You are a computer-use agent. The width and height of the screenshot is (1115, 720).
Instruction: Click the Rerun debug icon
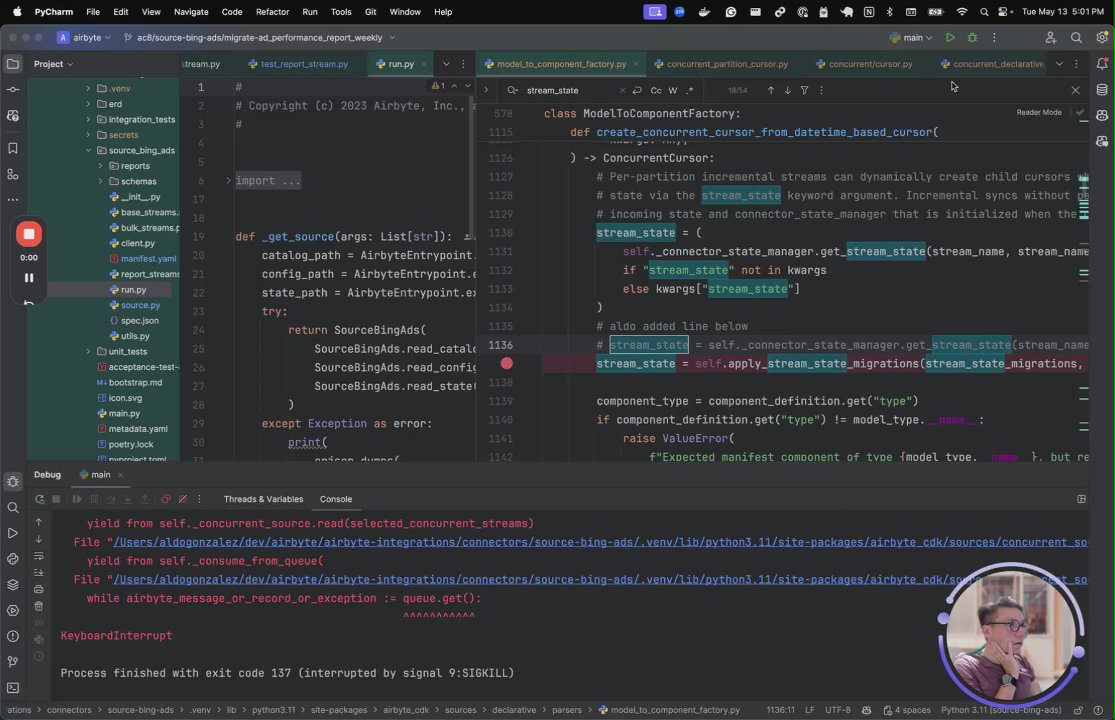click(39, 499)
